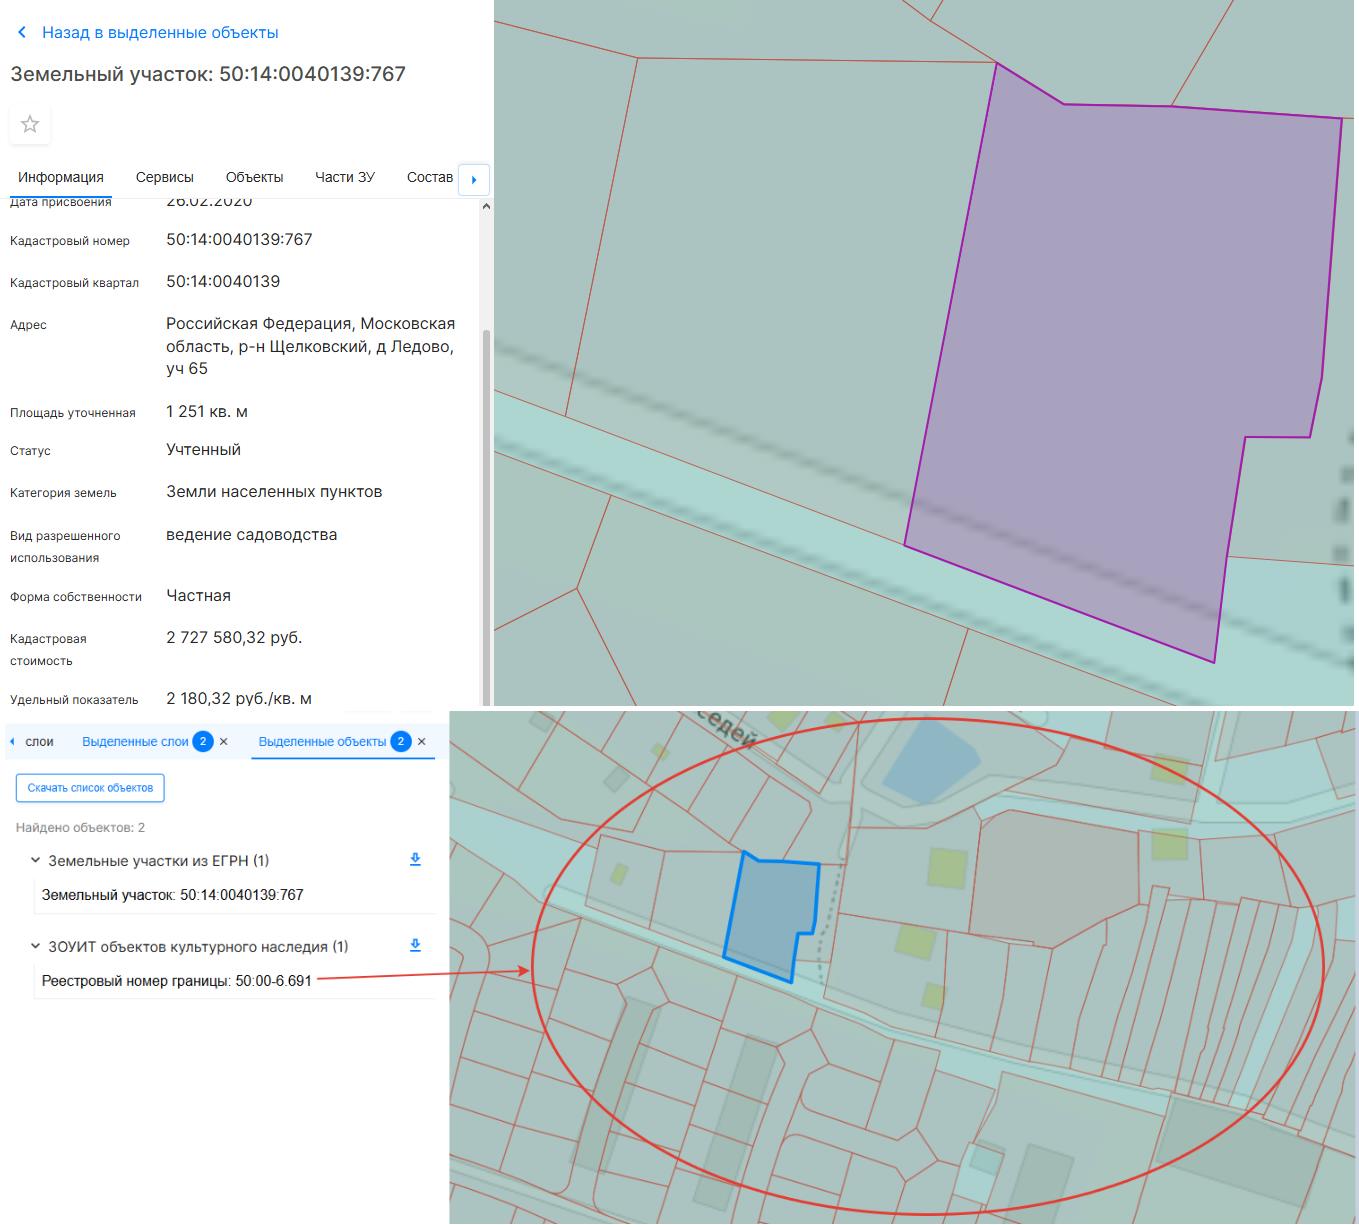The width and height of the screenshot is (1359, 1225).
Task: Click 'Скачать список объектов' button
Action: (x=90, y=788)
